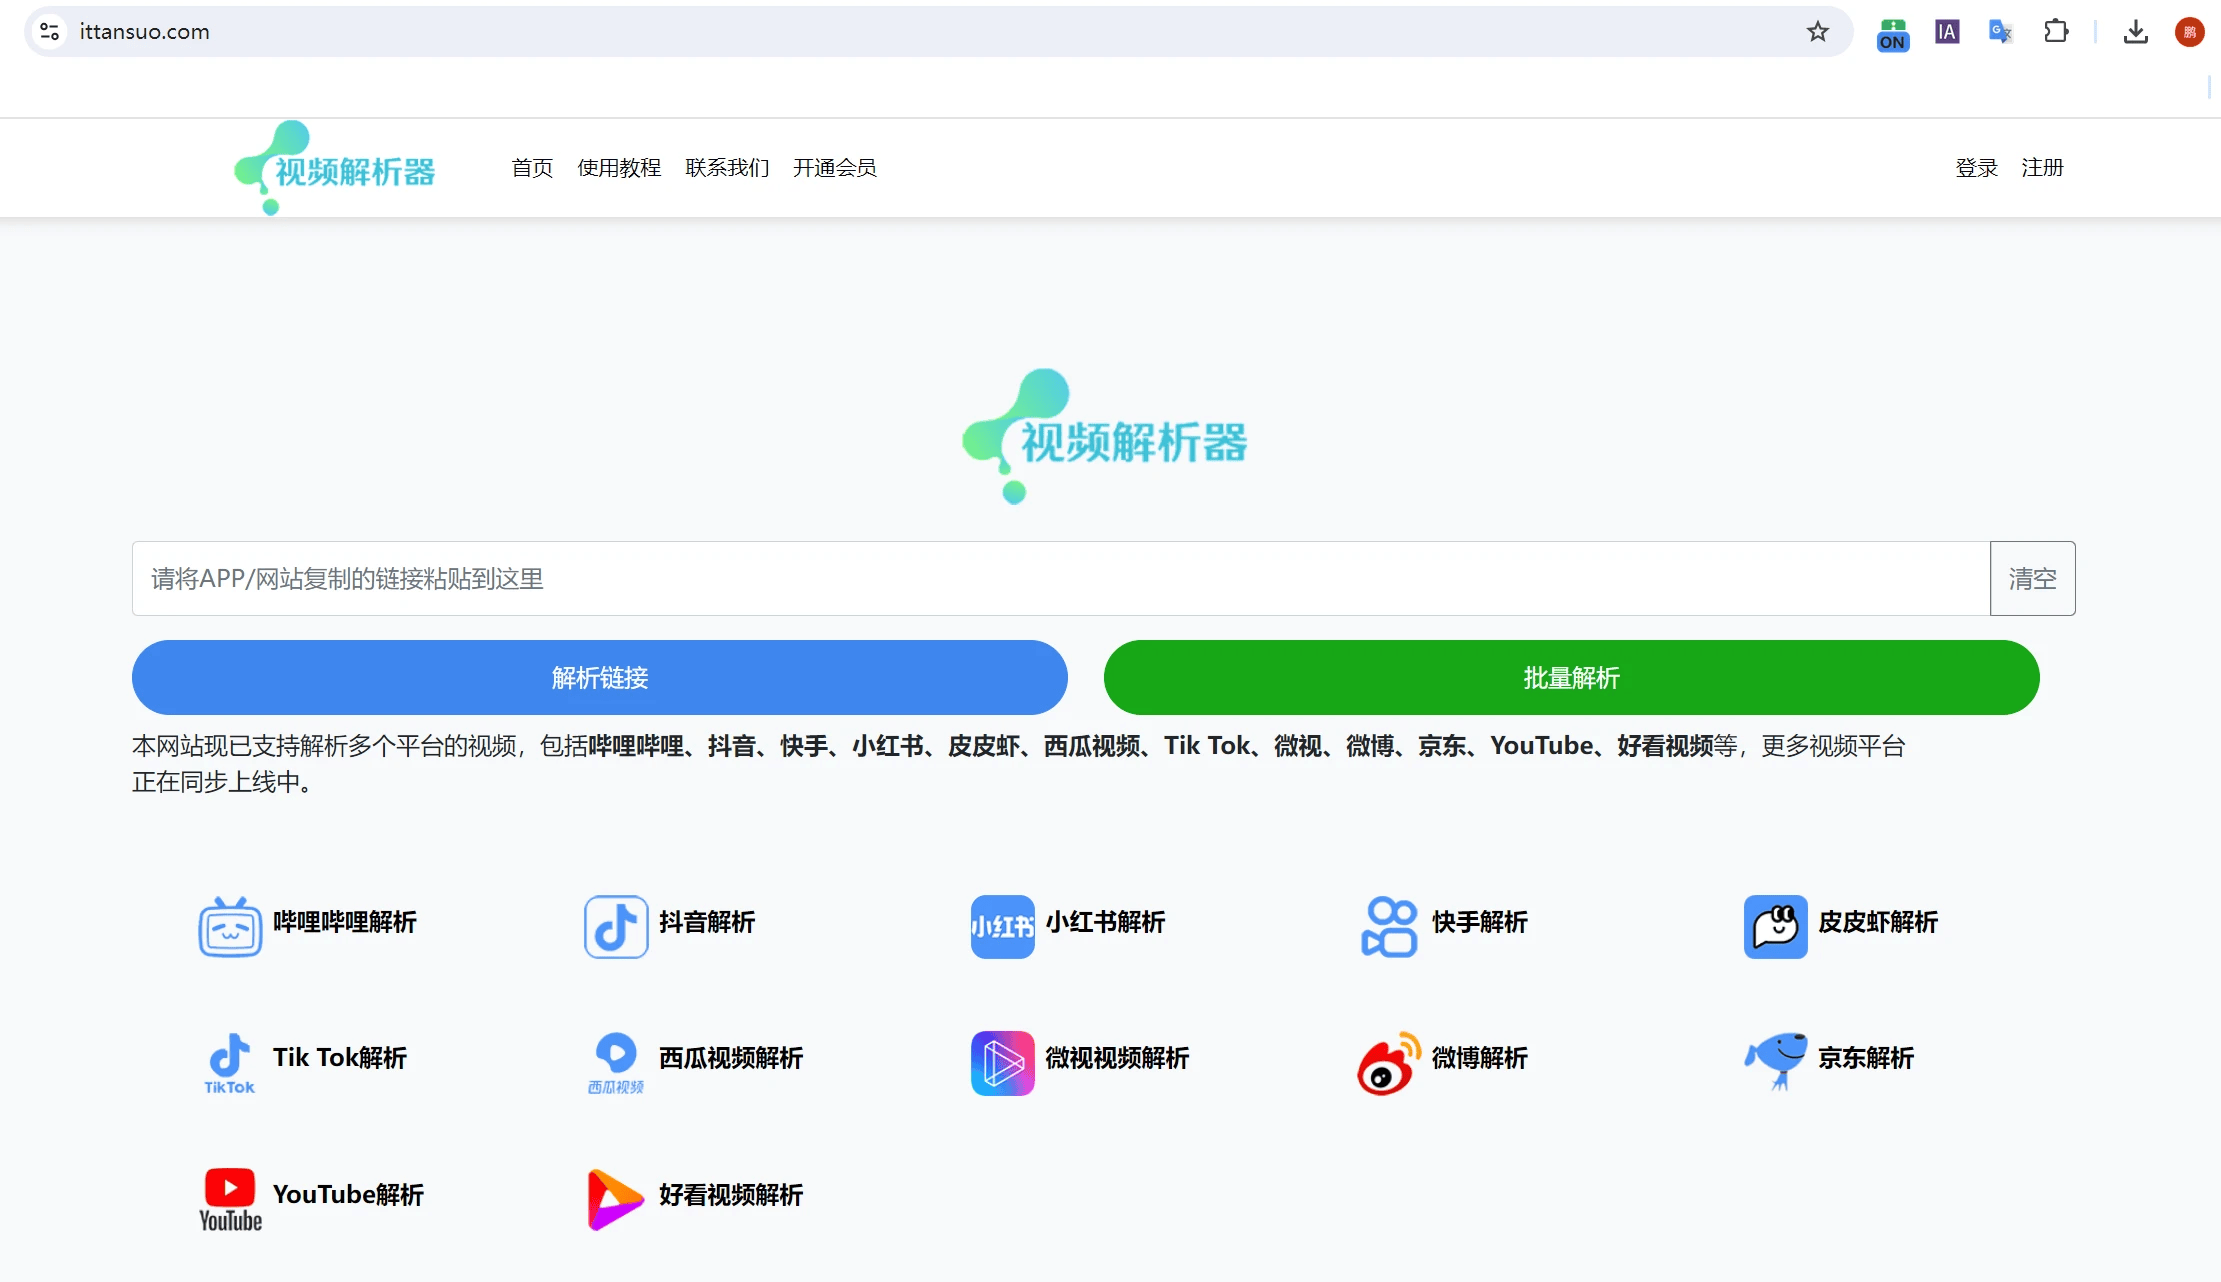This screenshot has height=1282, width=2221.
Task: Open 哔哩哔哩解析 link text
Action: 345,922
